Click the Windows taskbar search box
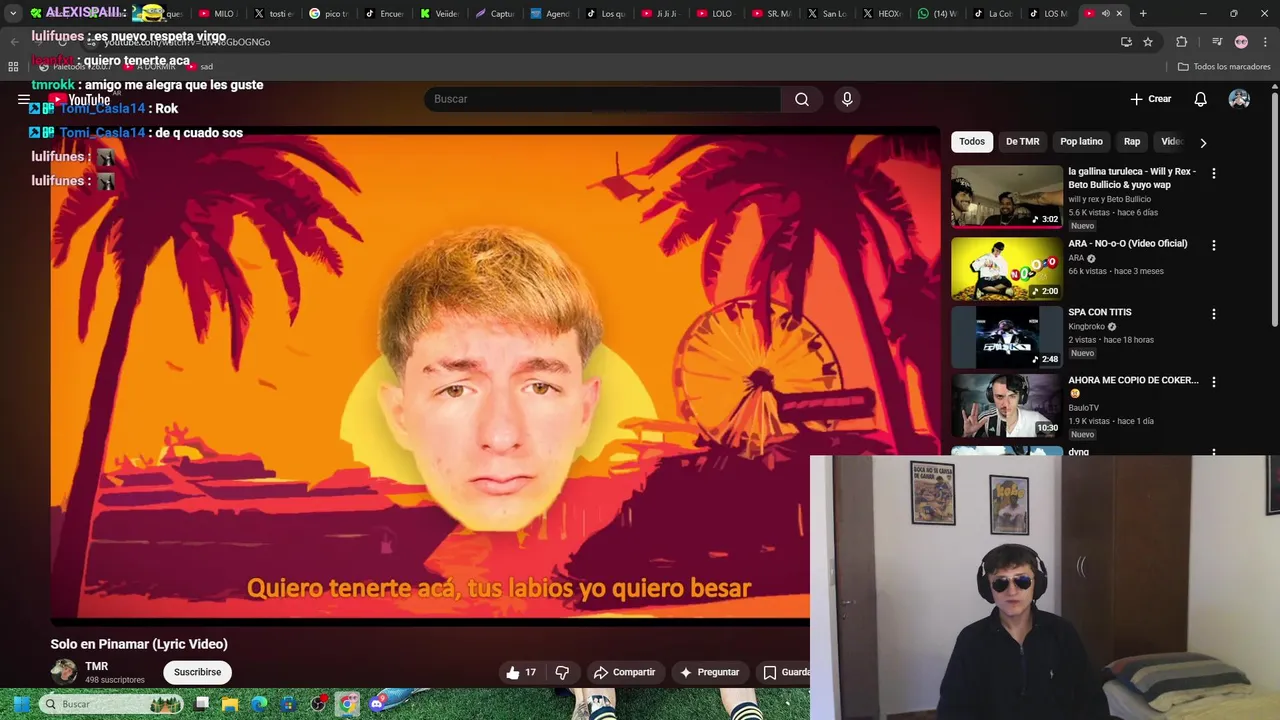1280x720 pixels. [112, 704]
